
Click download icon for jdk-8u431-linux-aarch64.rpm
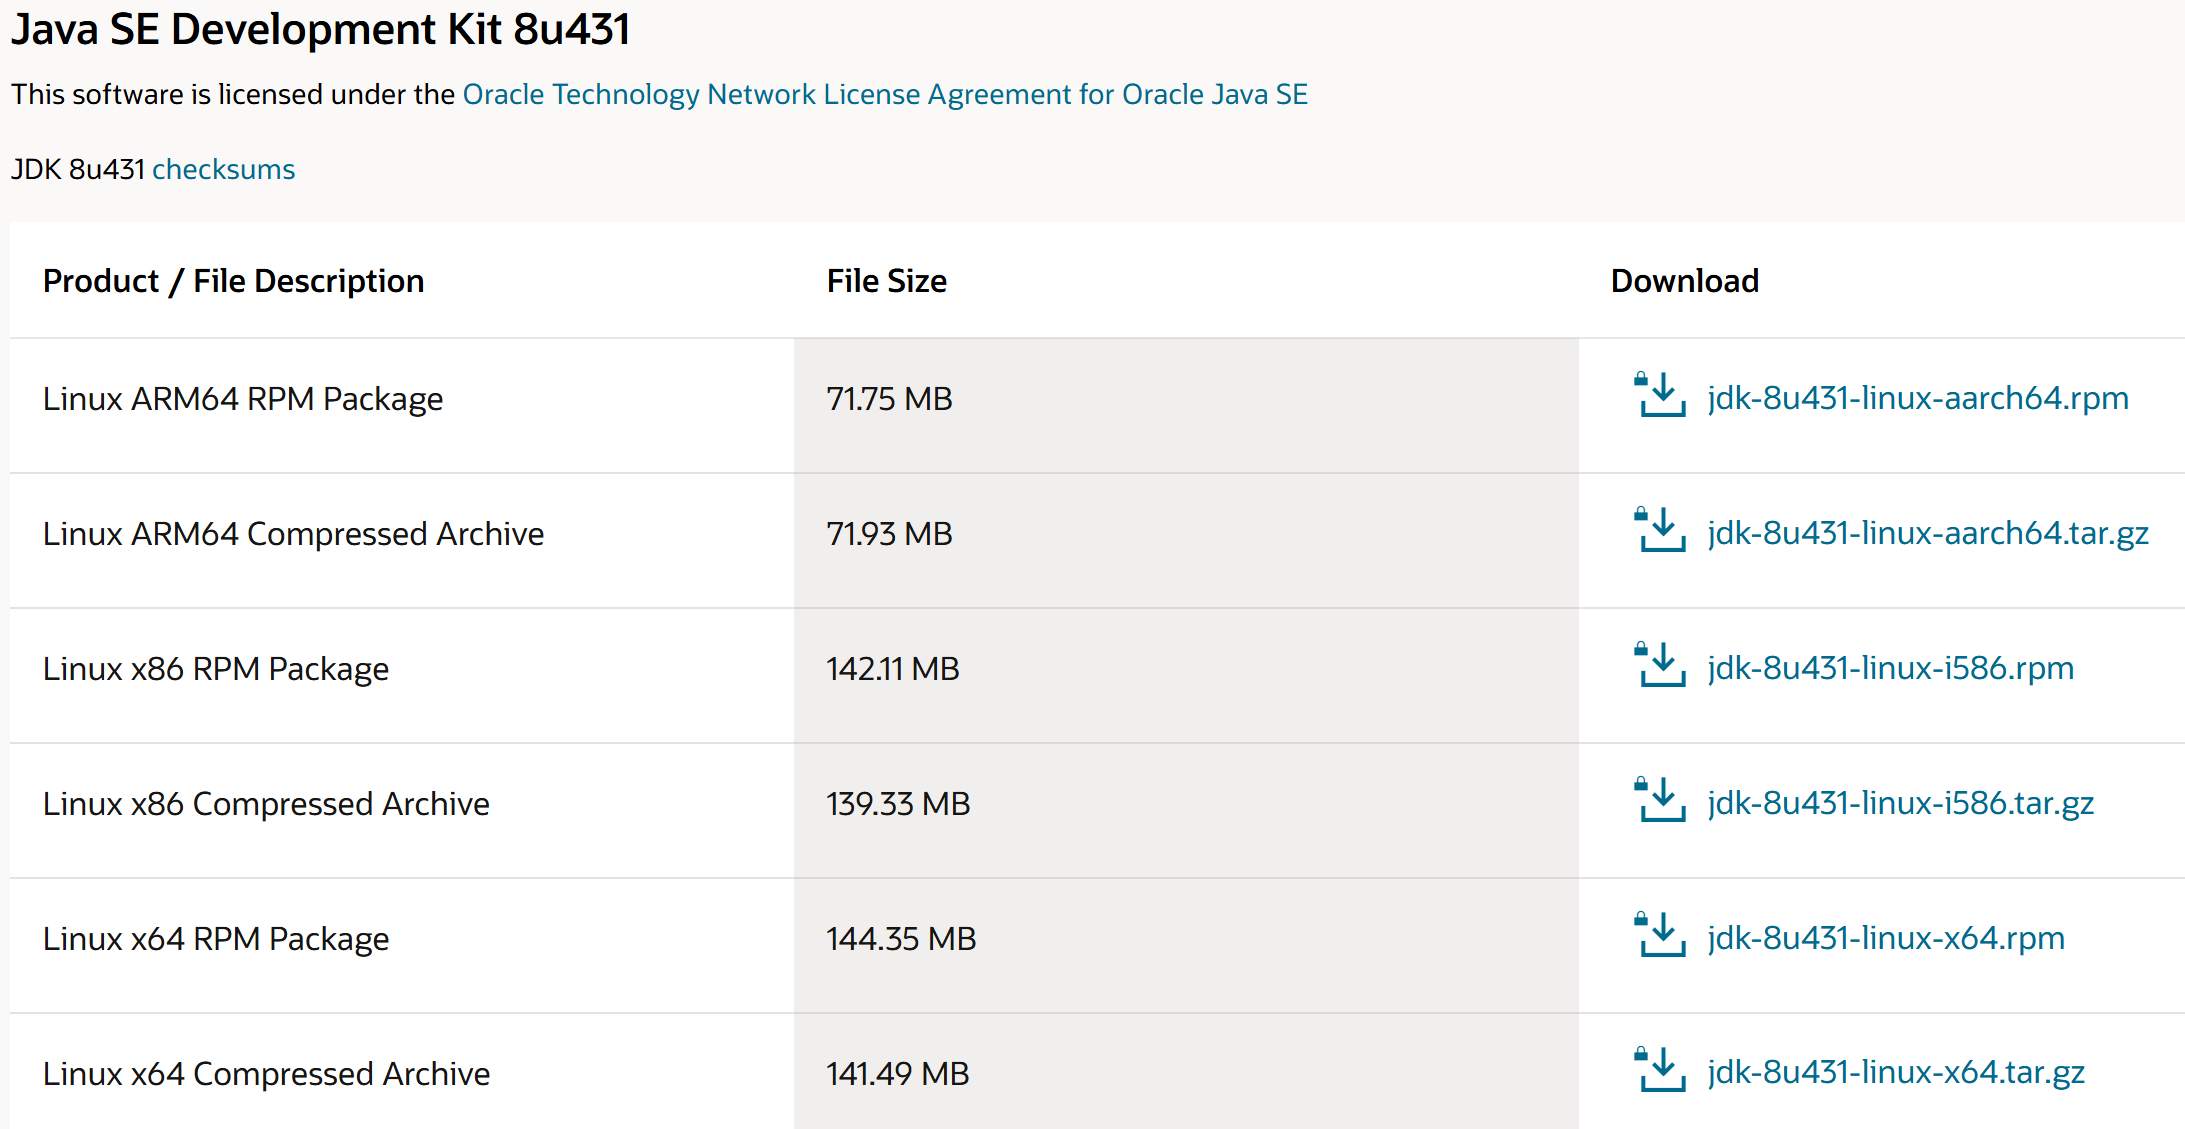(x=1660, y=396)
